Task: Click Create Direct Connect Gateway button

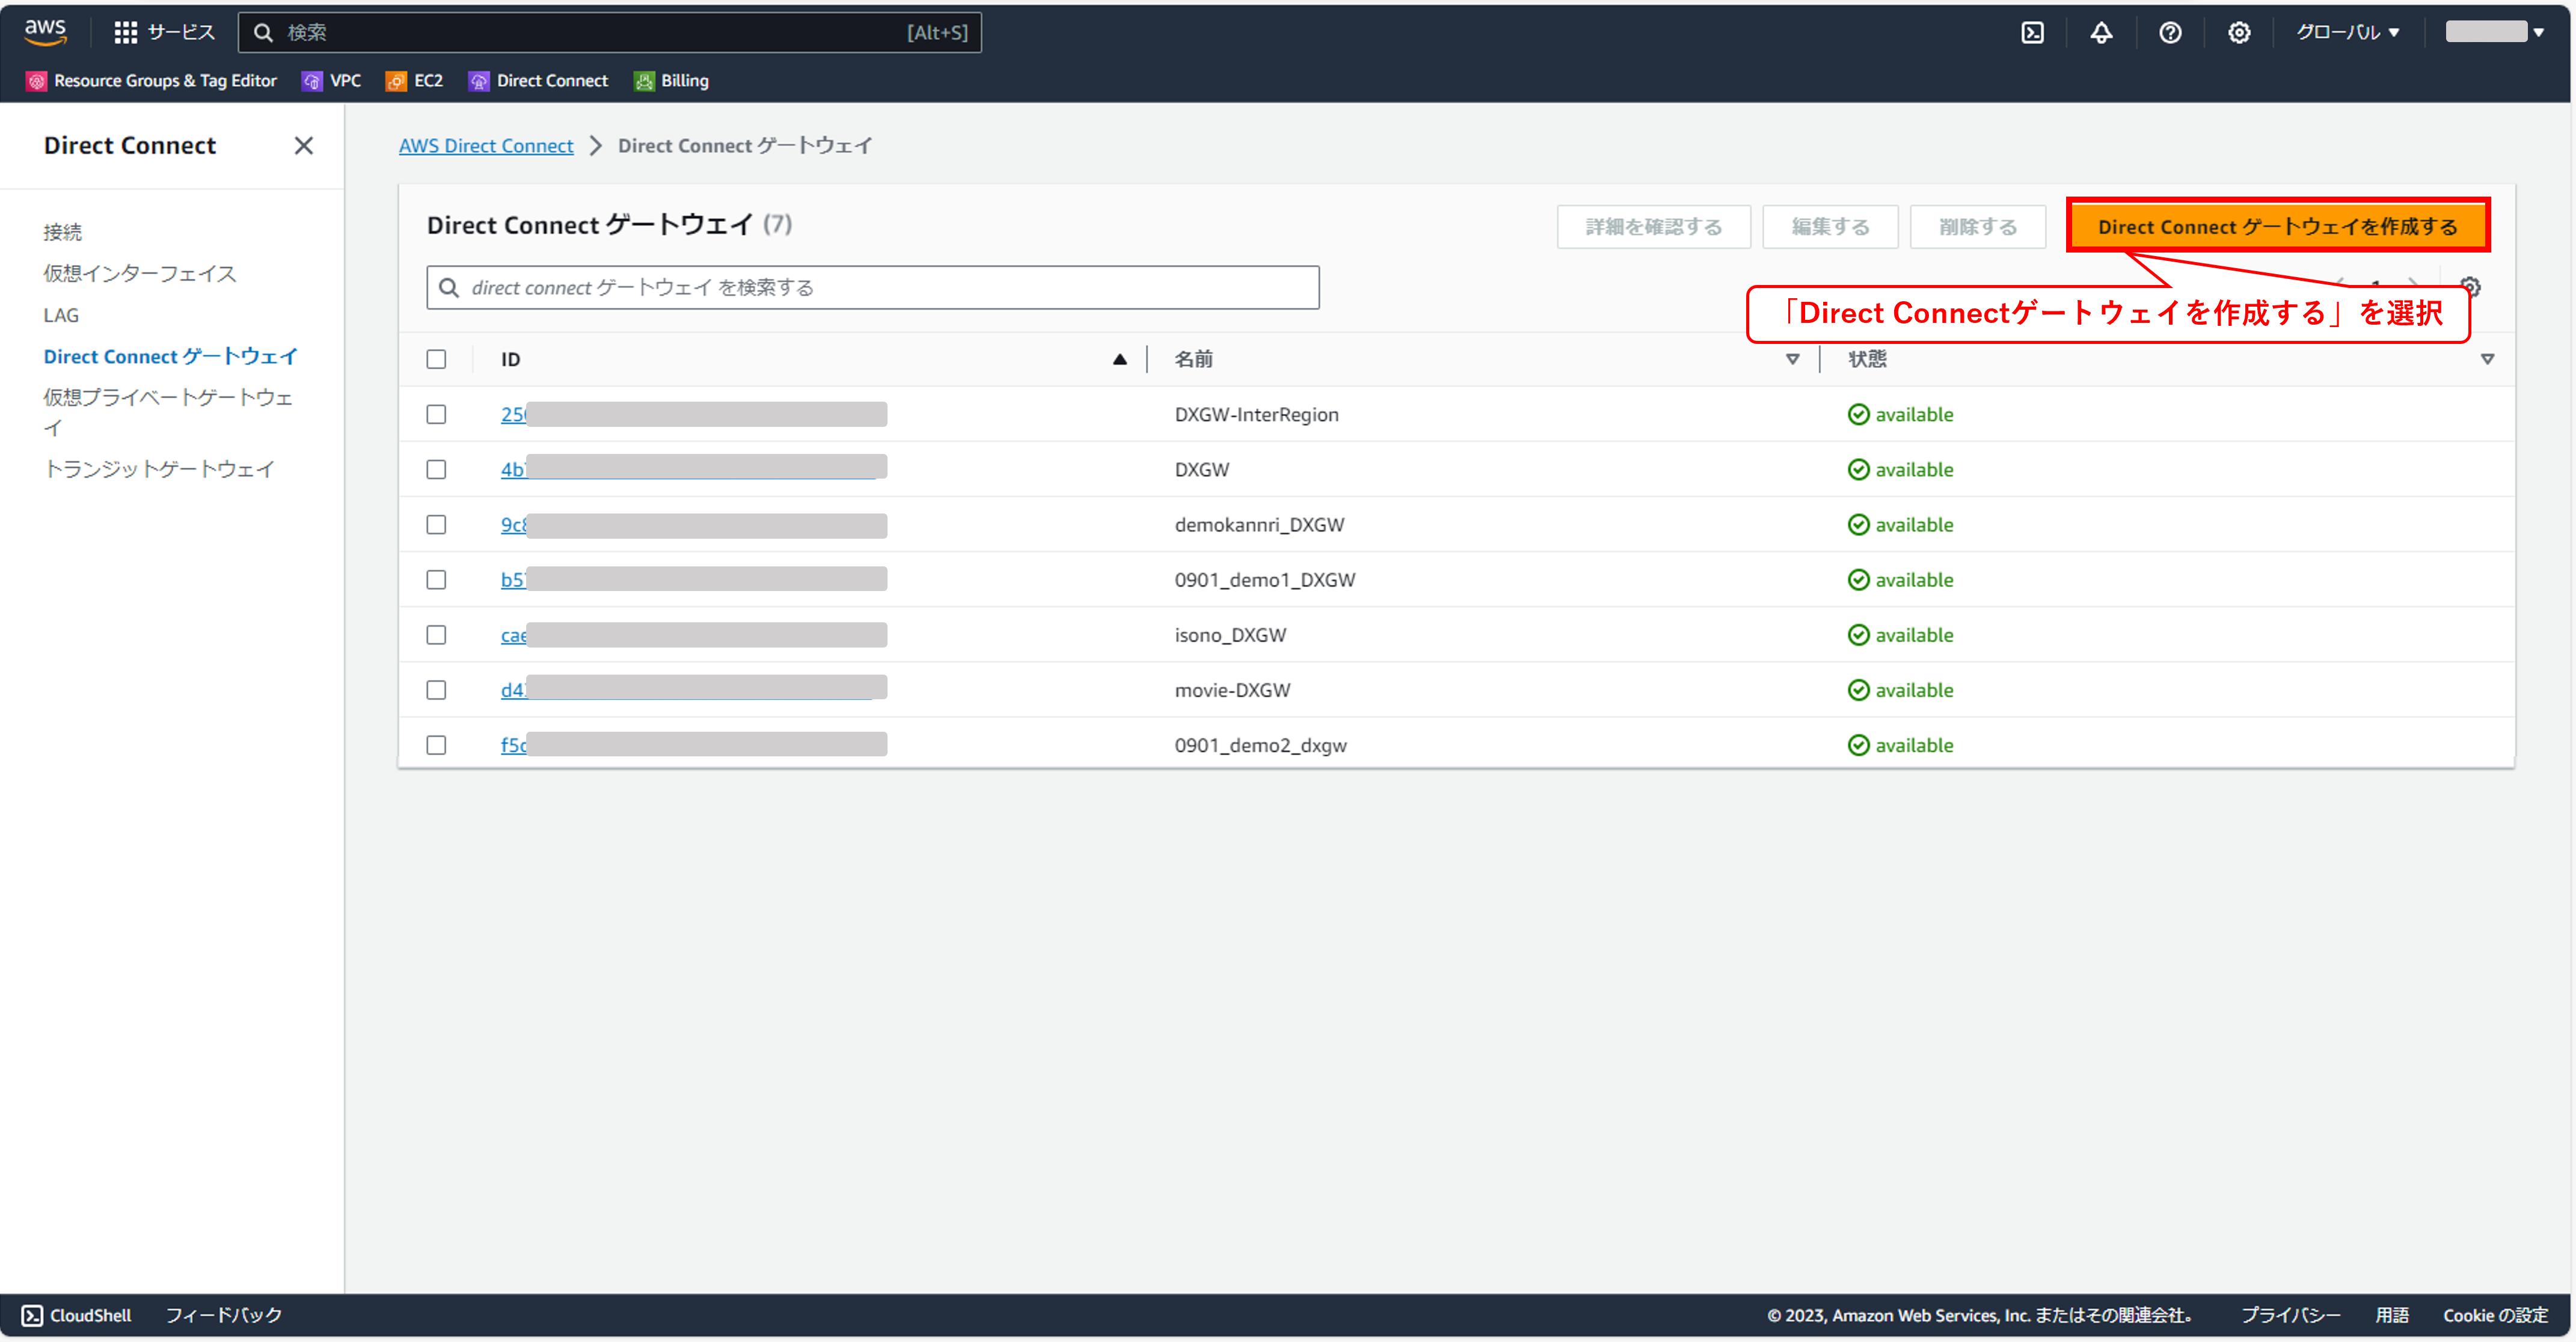Action: coord(2277,226)
